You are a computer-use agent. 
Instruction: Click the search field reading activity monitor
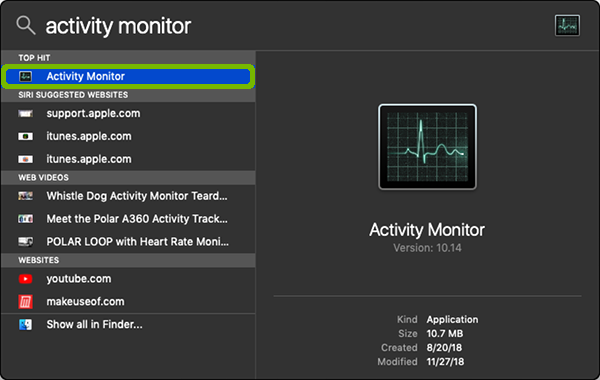coord(118,26)
